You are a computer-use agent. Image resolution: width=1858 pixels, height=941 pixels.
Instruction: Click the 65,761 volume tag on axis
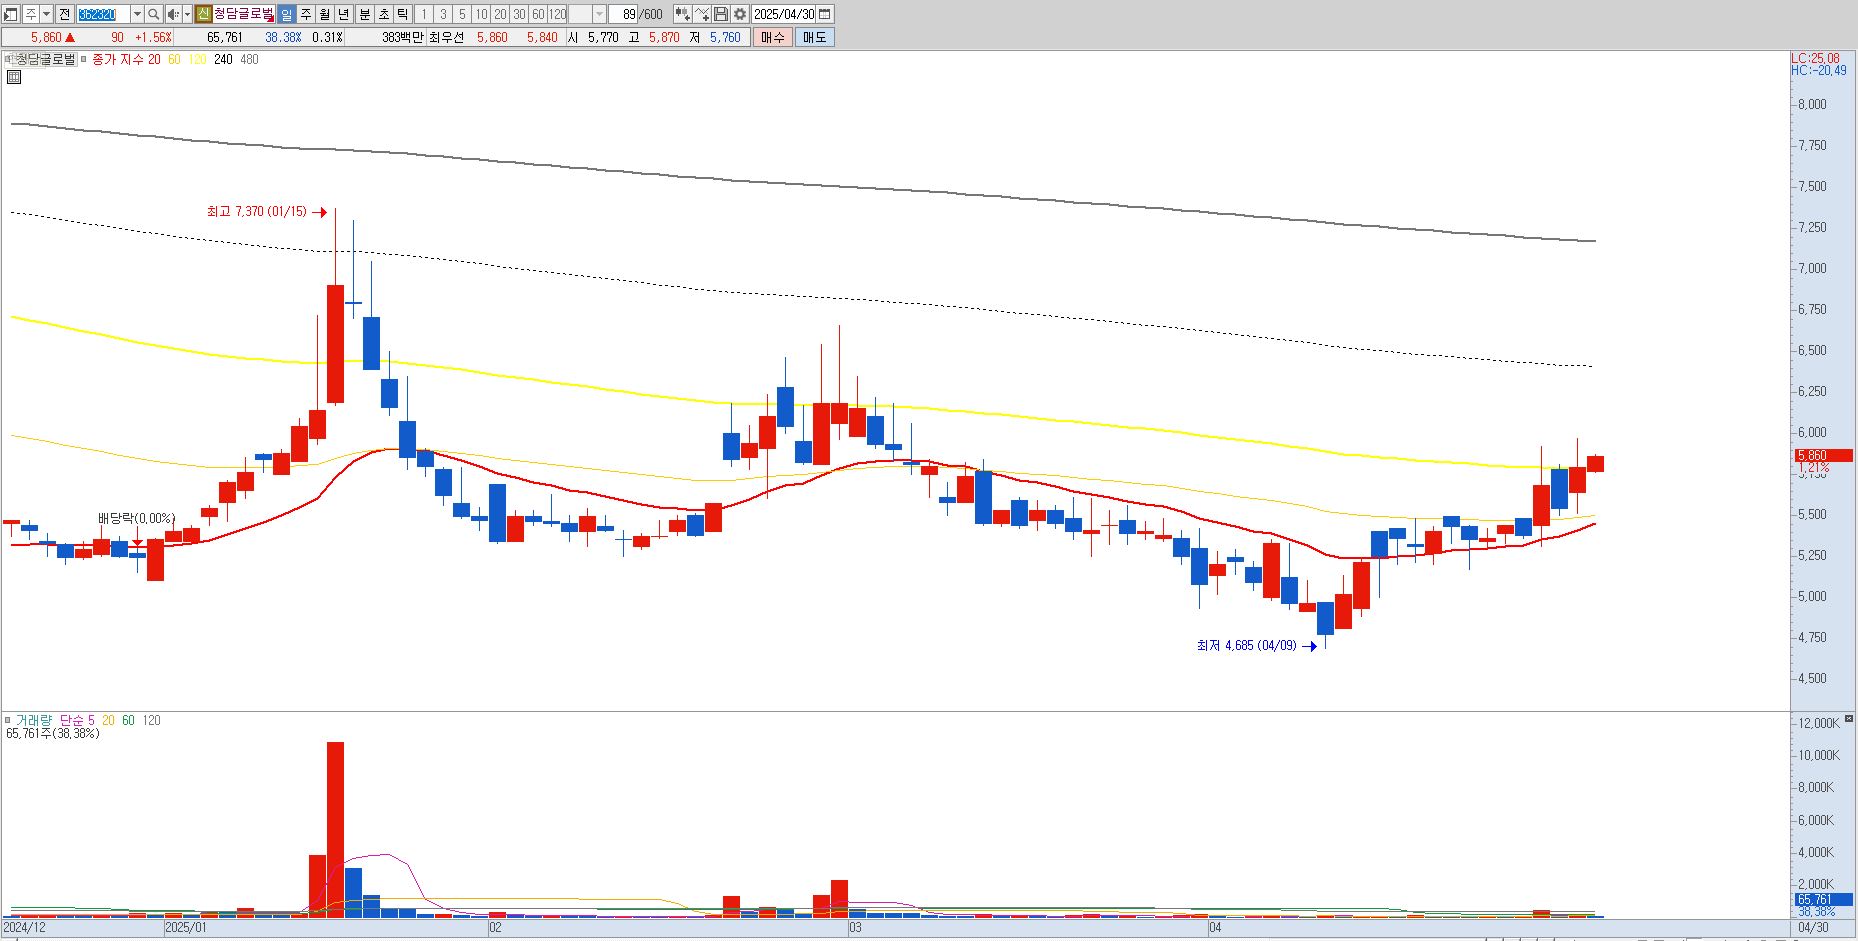coord(1823,899)
